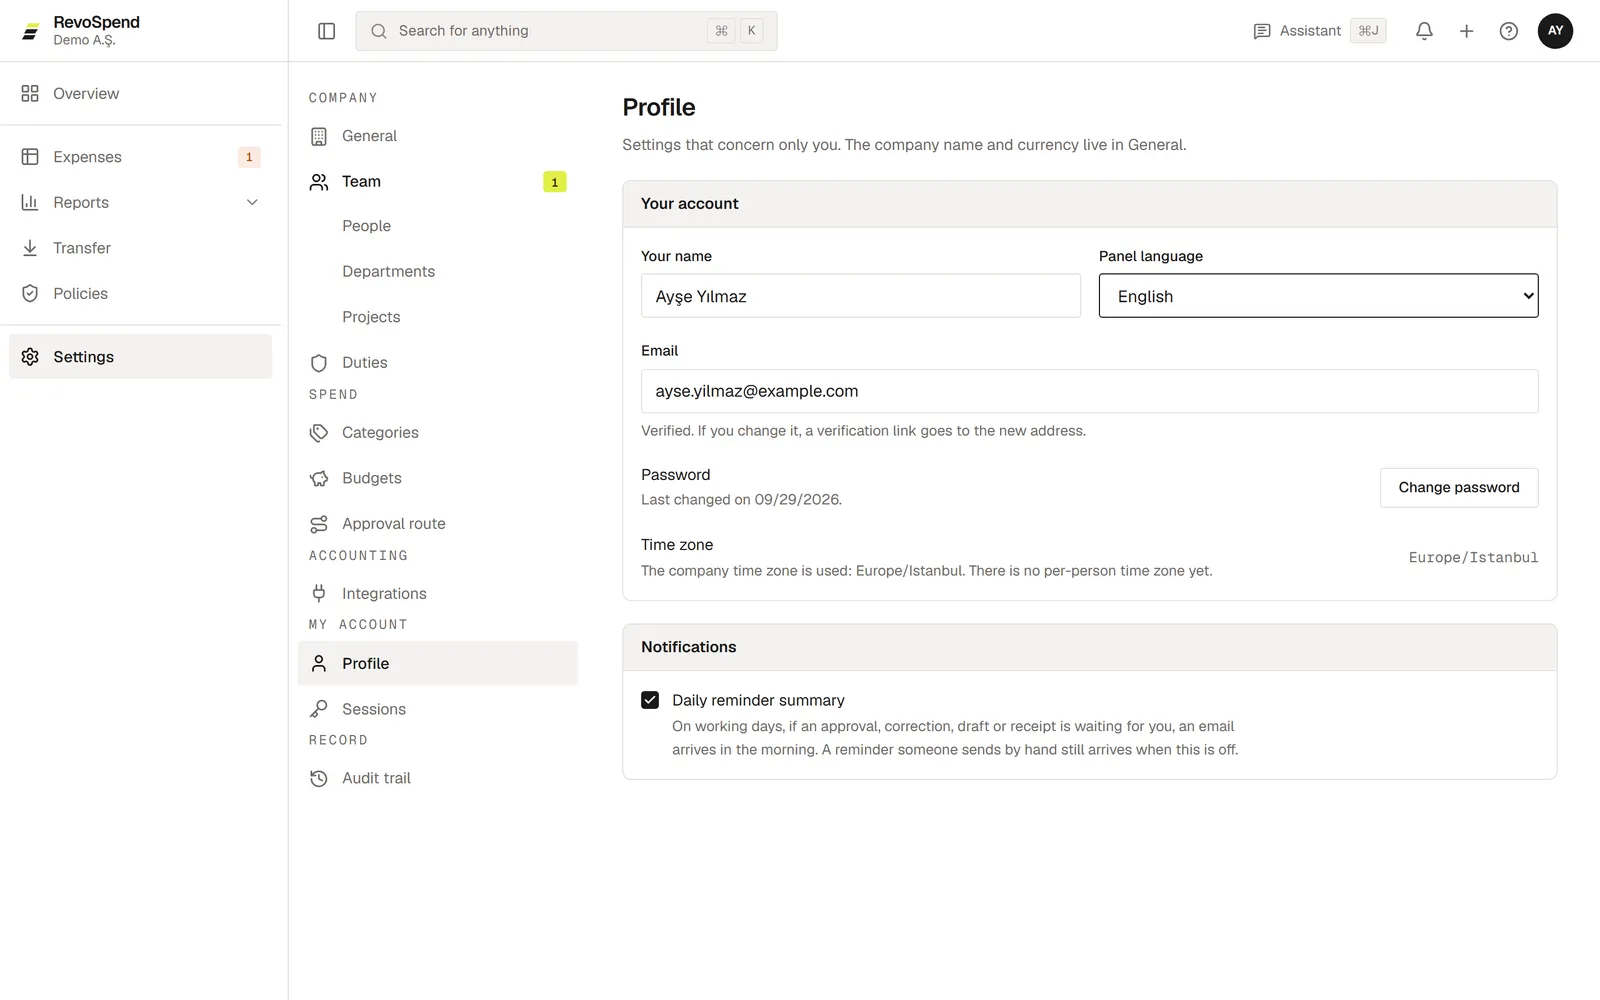Image resolution: width=1600 pixels, height=1000 pixels.
Task: Focus the Search for anything box
Action: pos(566,31)
